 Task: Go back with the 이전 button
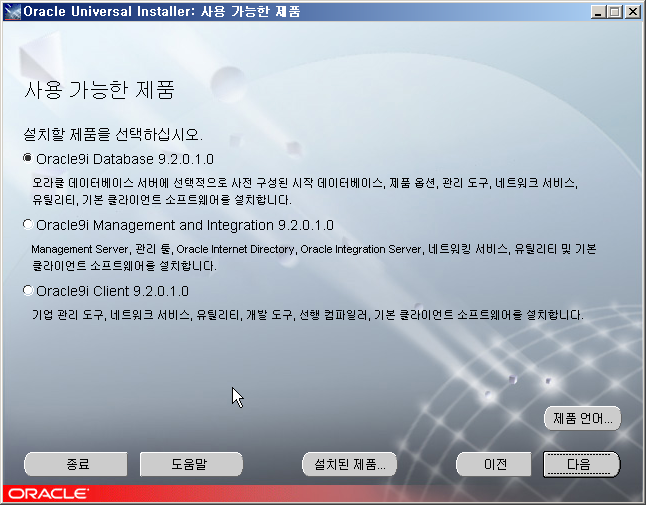click(x=494, y=464)
